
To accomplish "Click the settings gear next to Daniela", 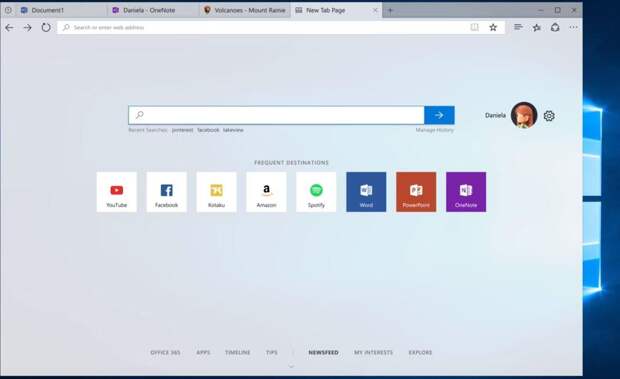I will click(549, 116).
